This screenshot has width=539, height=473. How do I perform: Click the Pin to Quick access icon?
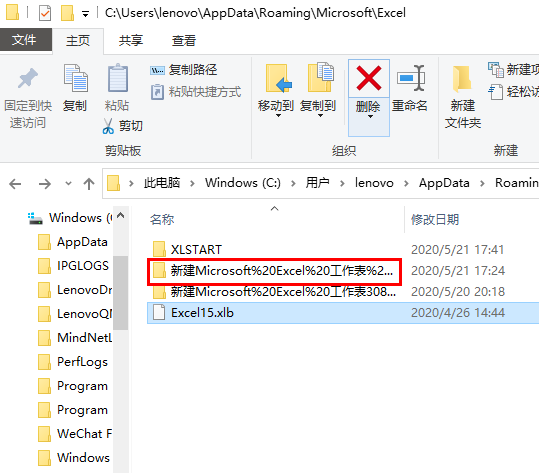coord(28,78)
